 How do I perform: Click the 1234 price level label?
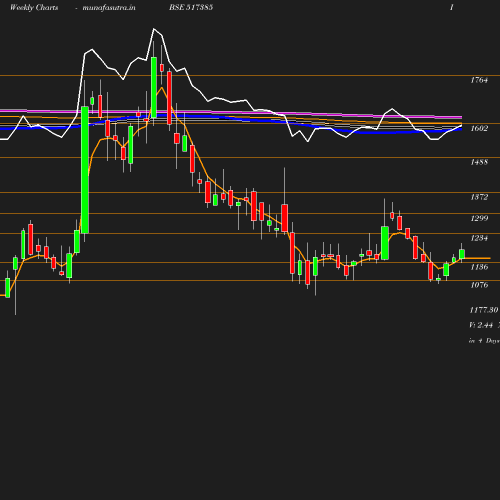(x=479, y=238)
